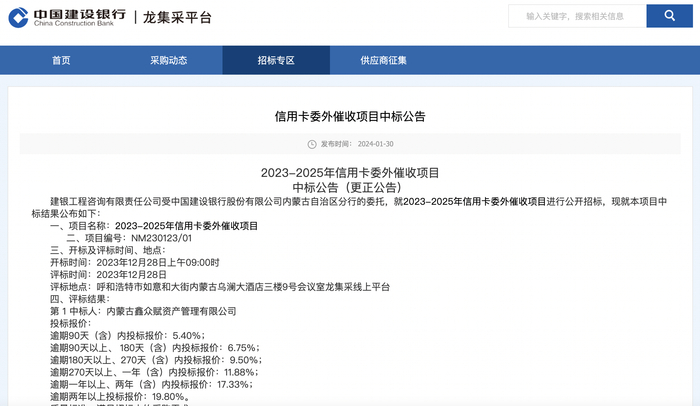700x406 pixels.
Task: Click the 龙集采平台 platform title
Action: pos(177,17)
